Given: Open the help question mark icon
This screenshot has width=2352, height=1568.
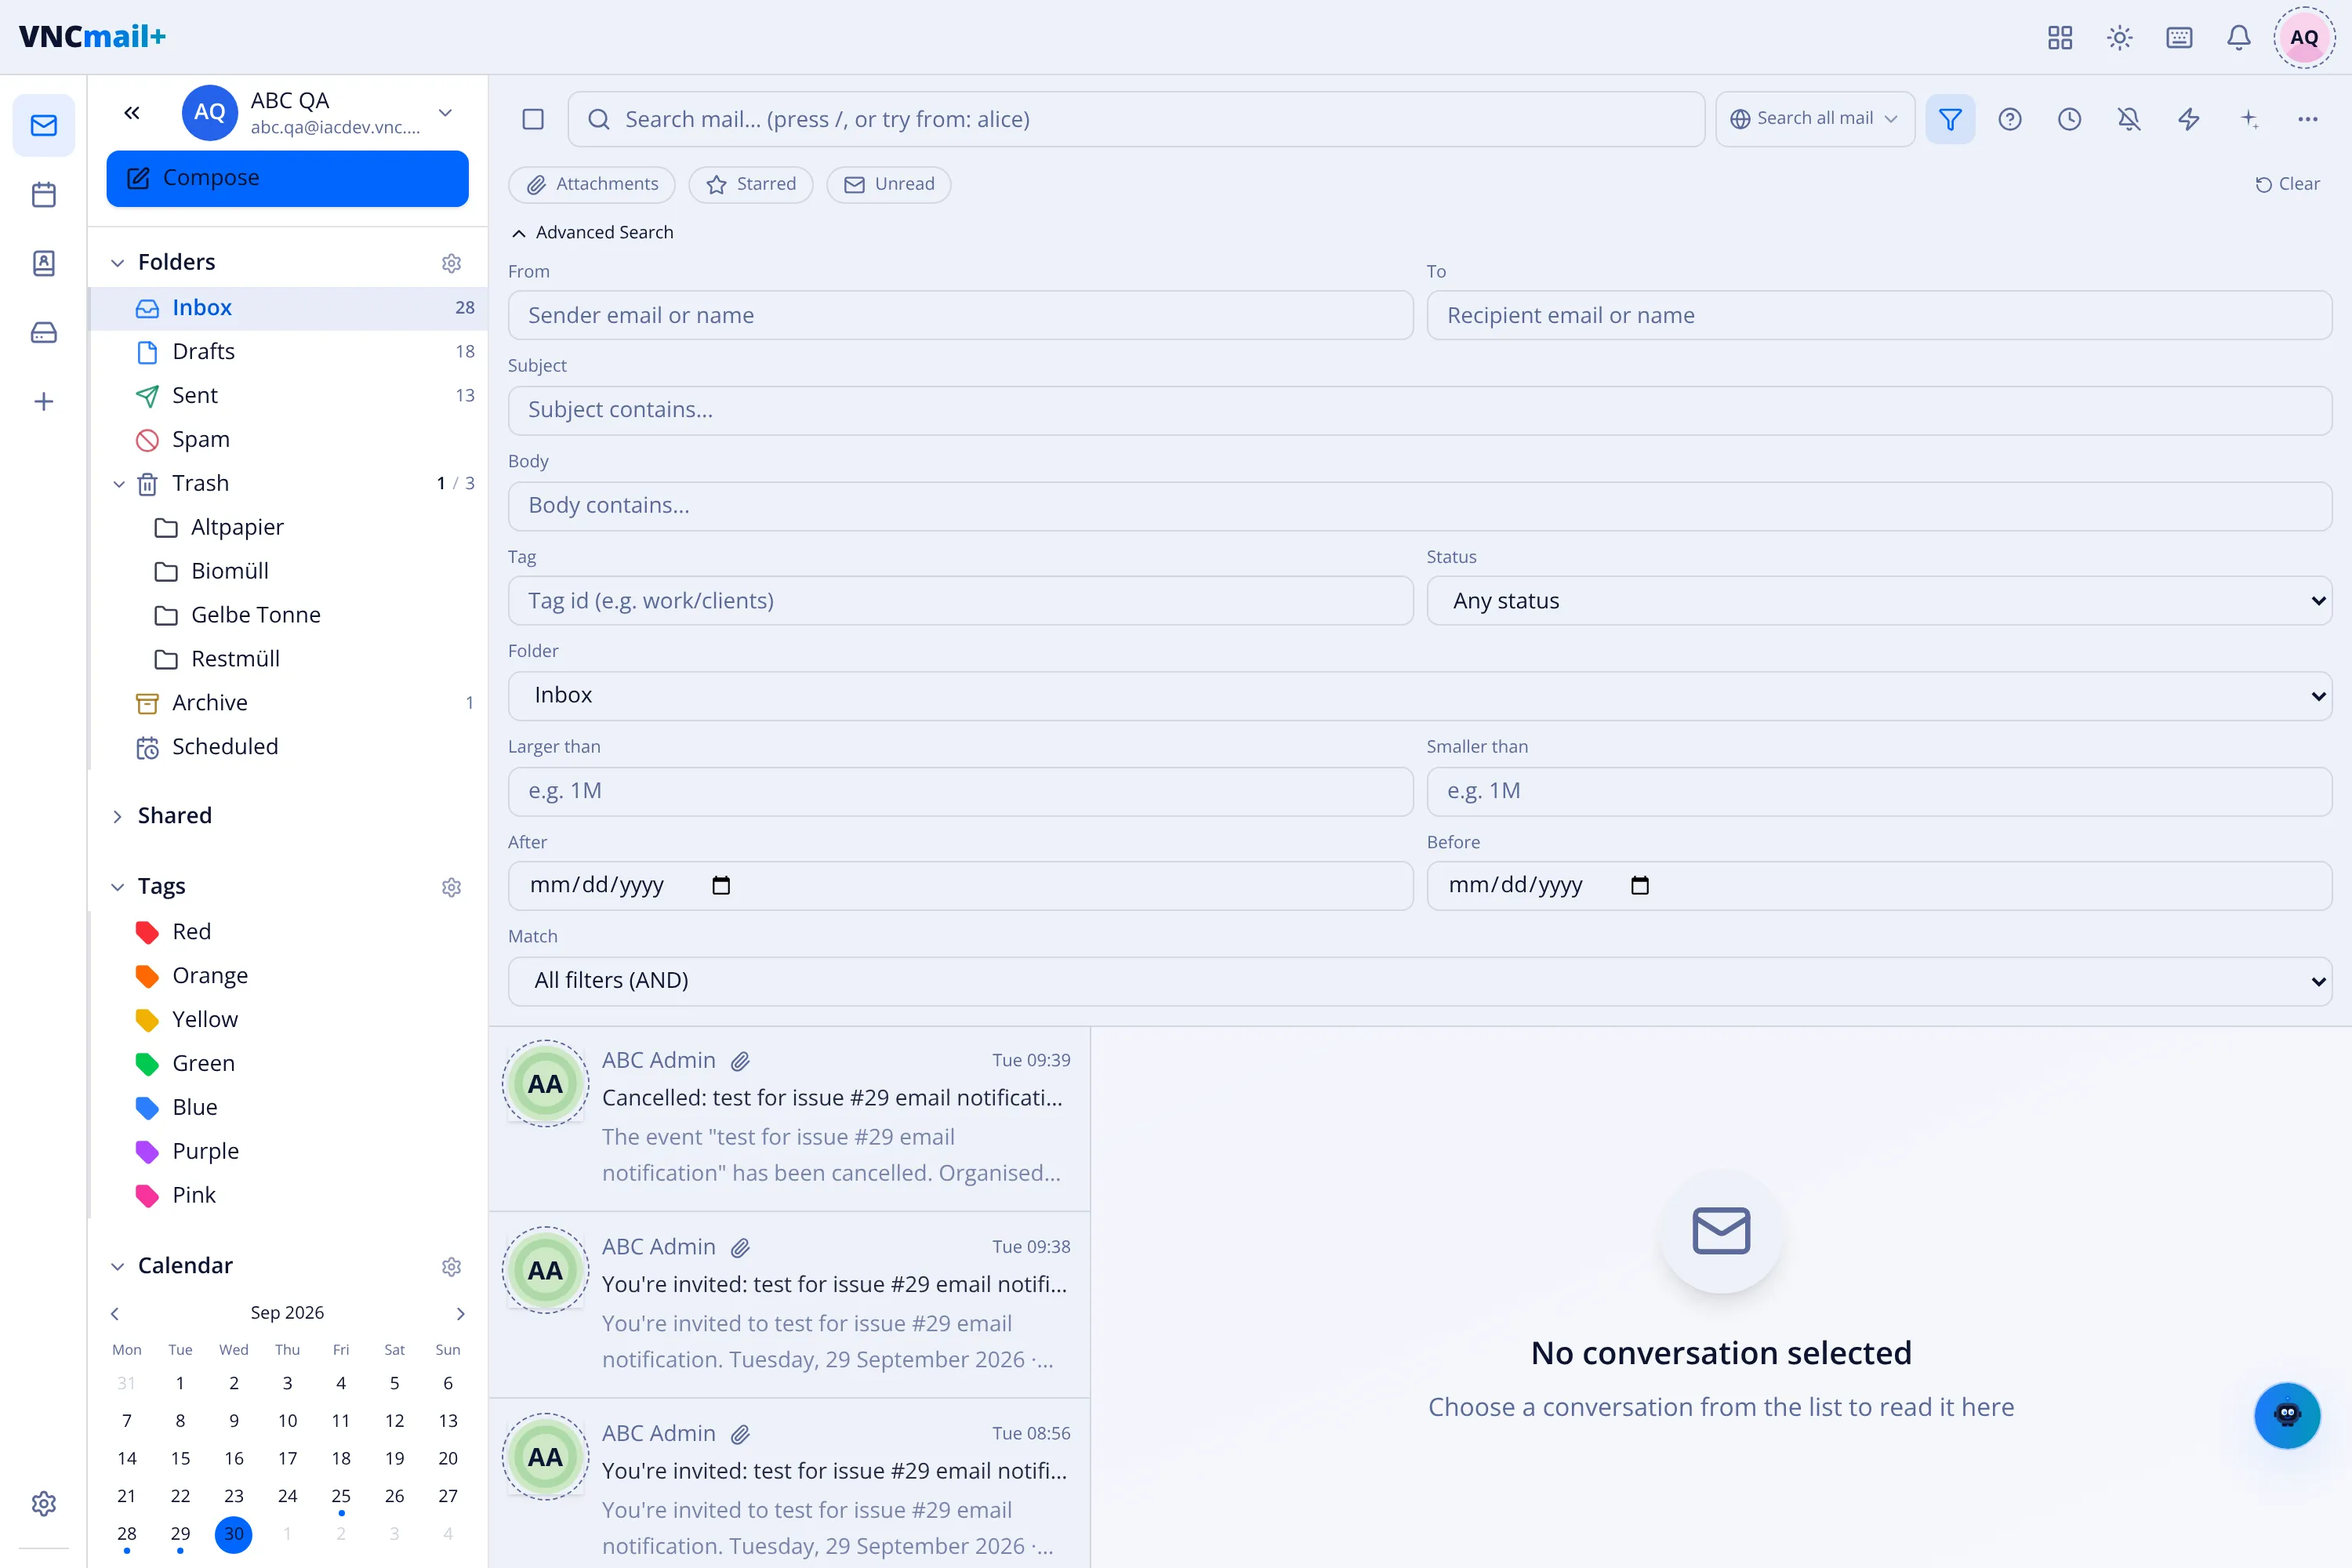Looking at the screenshot, I should [2010, 119].
